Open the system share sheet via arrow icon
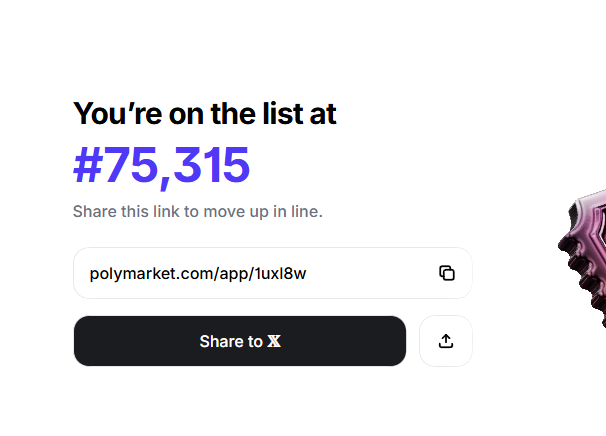The height and width of the screenshot is (436, 606). [x=446, y=341]
